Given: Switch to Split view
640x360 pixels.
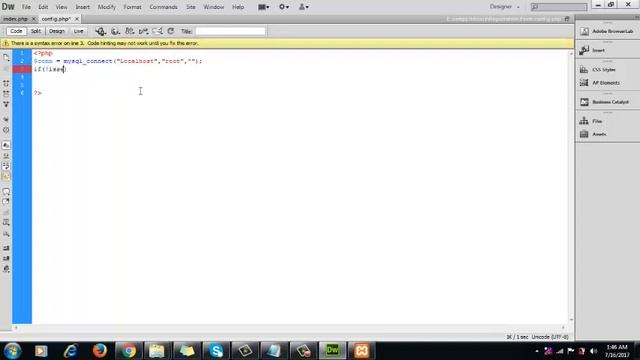Looking at the screenshot, I should tap(36, 31).
